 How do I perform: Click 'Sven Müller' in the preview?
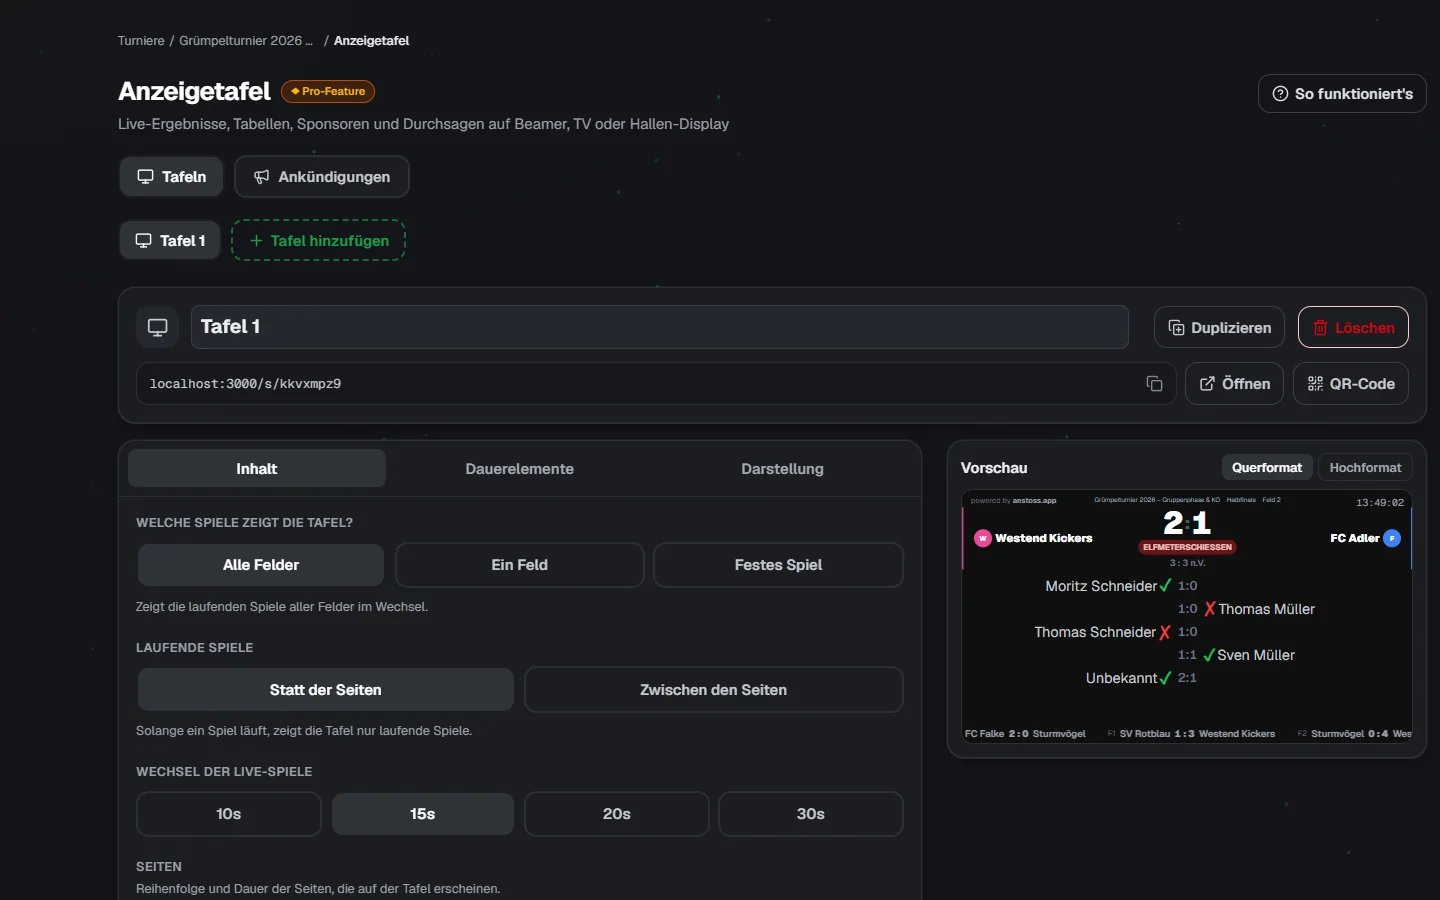tap(1256, 655)
